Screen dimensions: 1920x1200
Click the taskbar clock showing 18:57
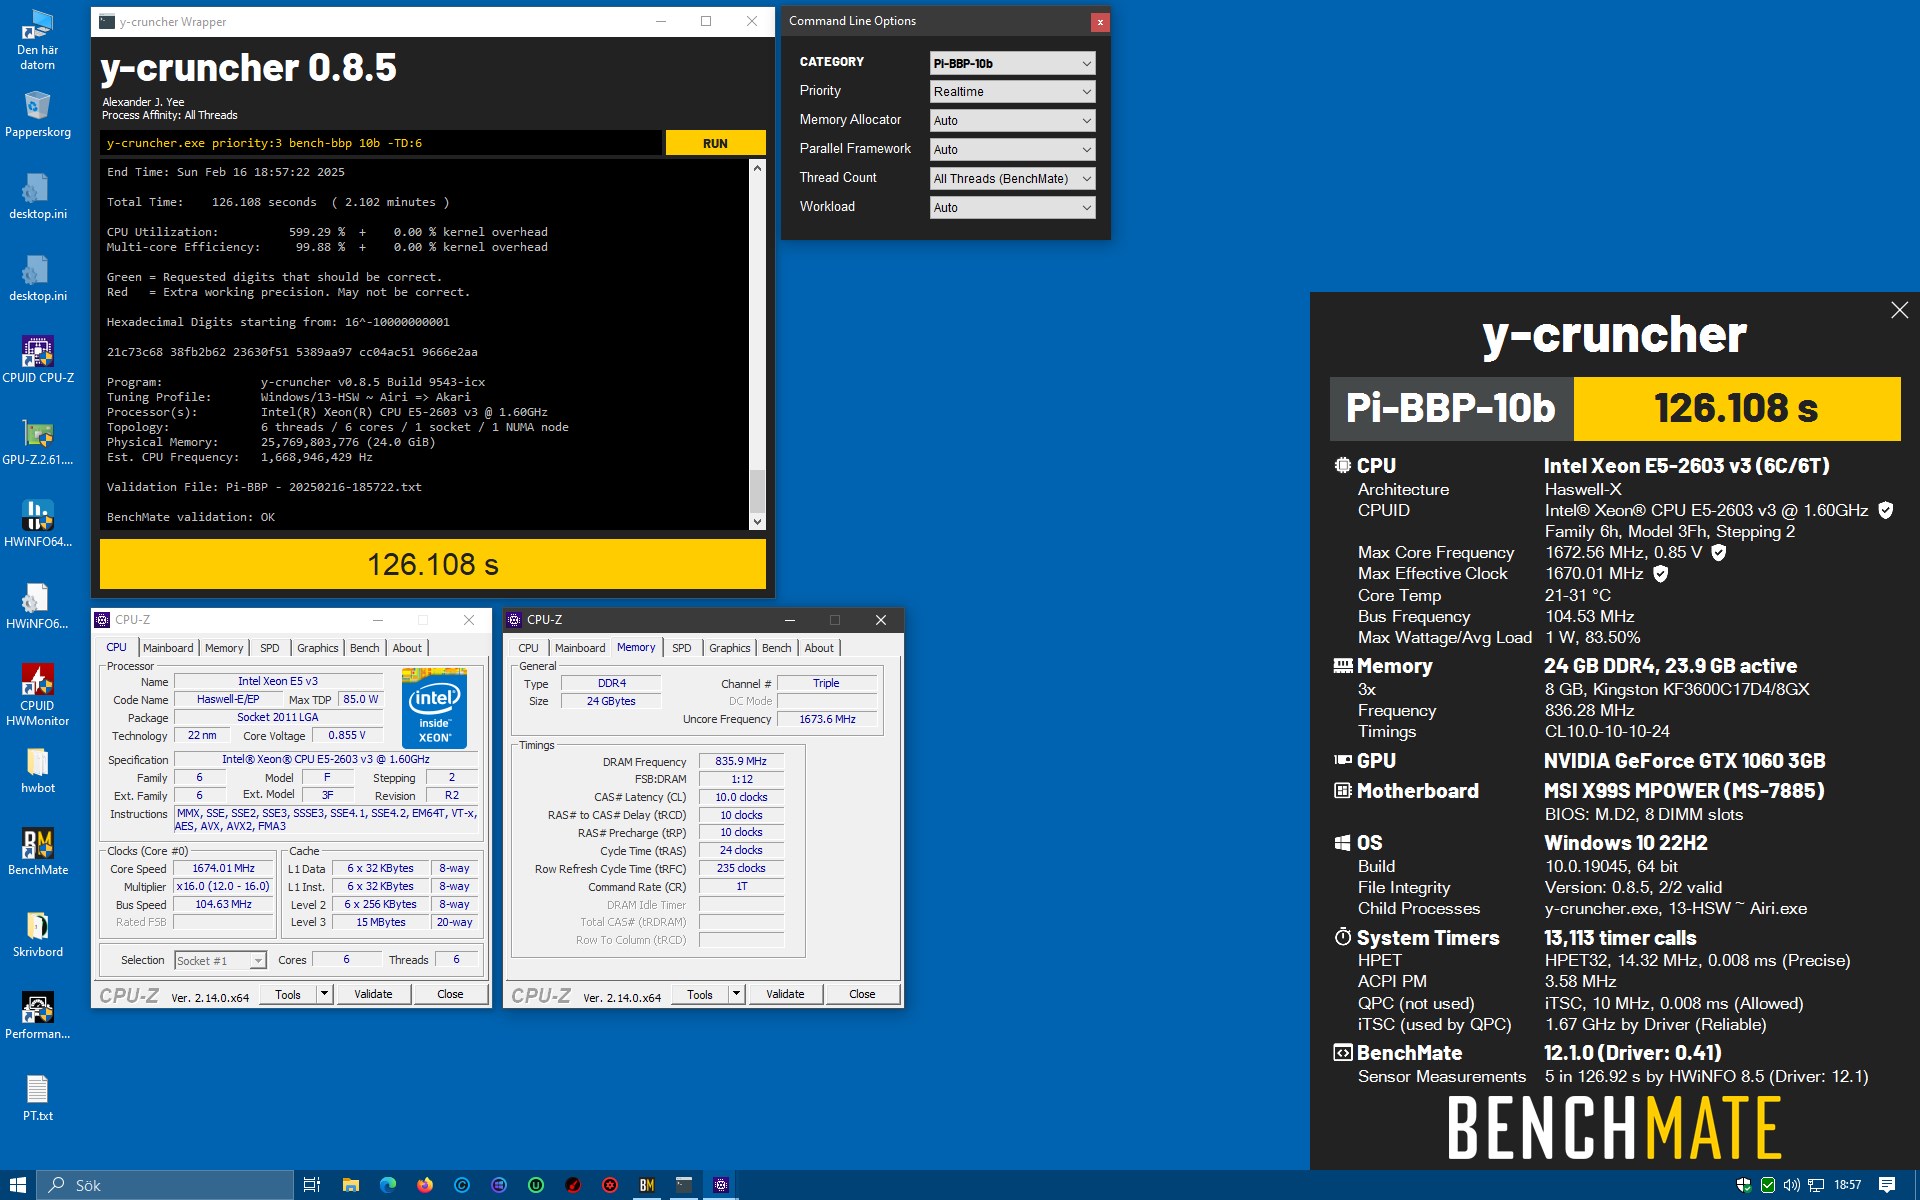(1847, 1185)
